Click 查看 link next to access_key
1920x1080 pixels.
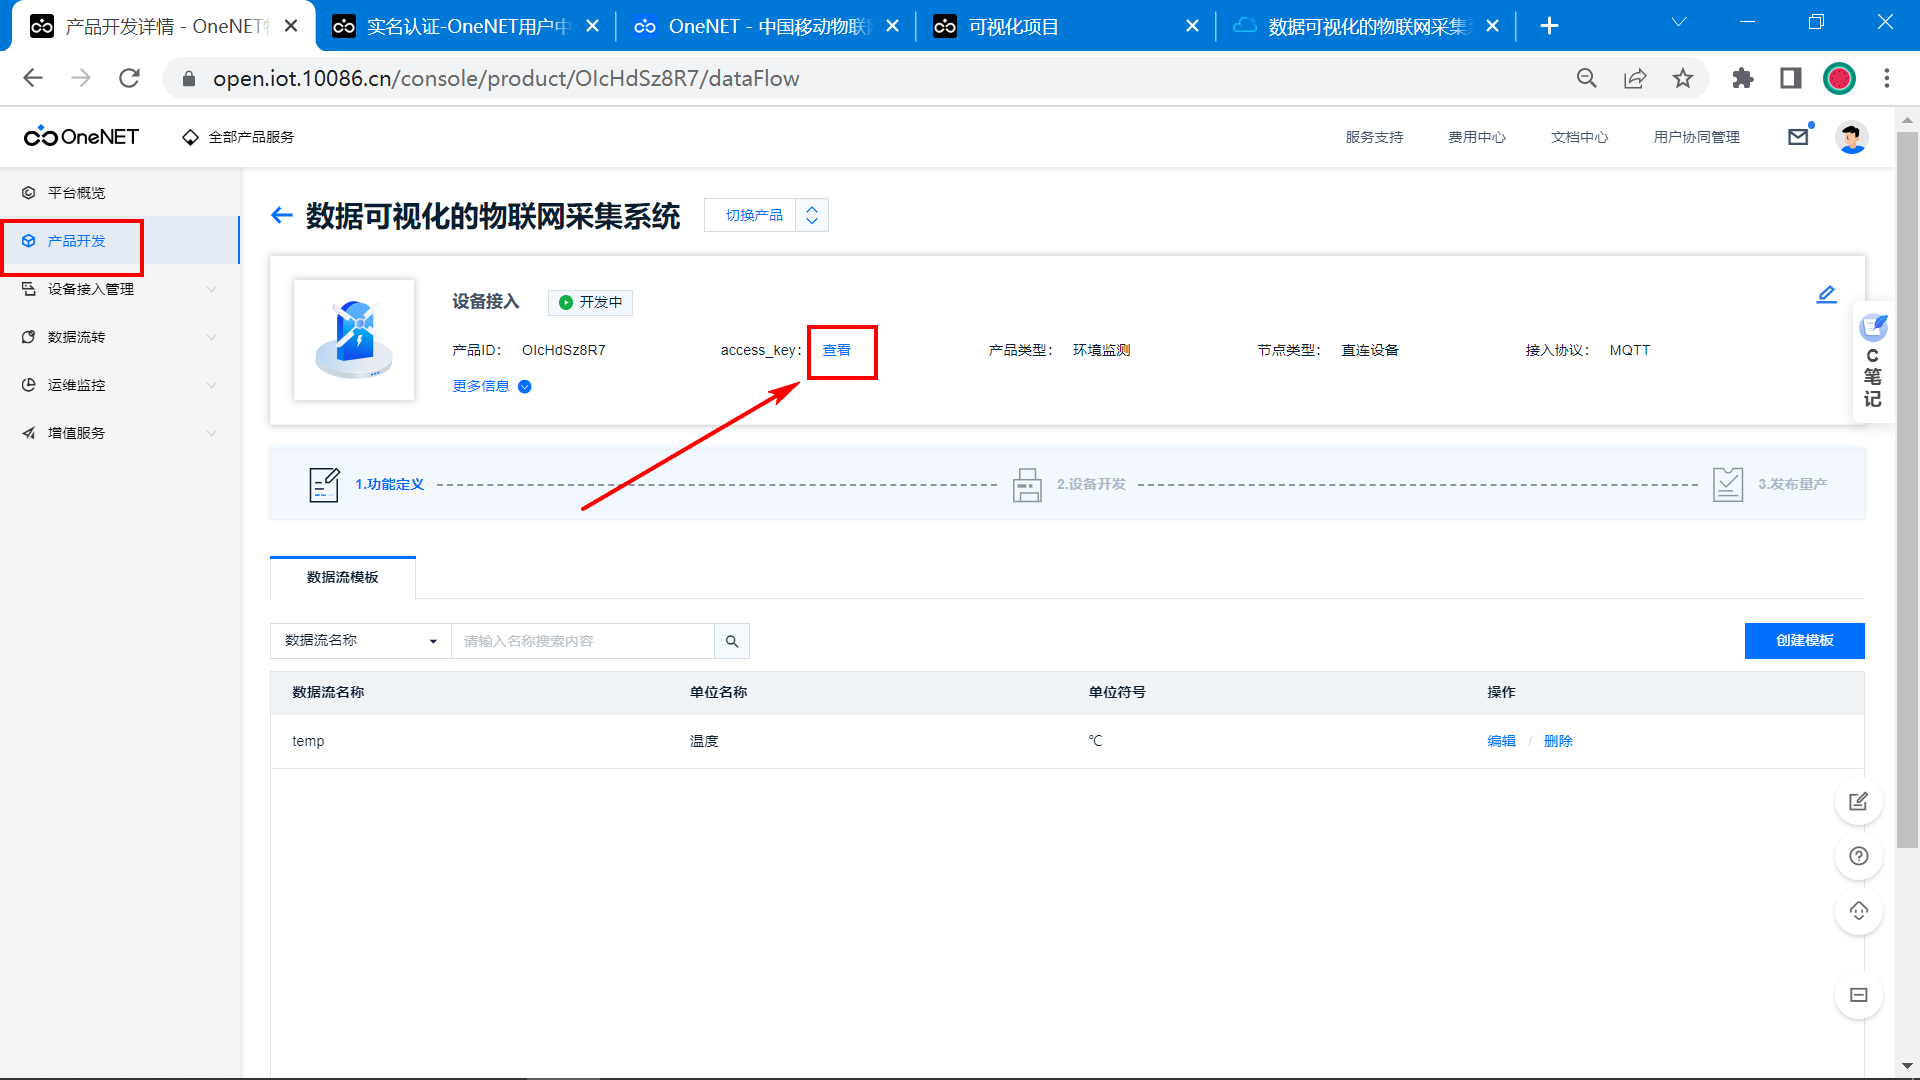click(836, 350)
